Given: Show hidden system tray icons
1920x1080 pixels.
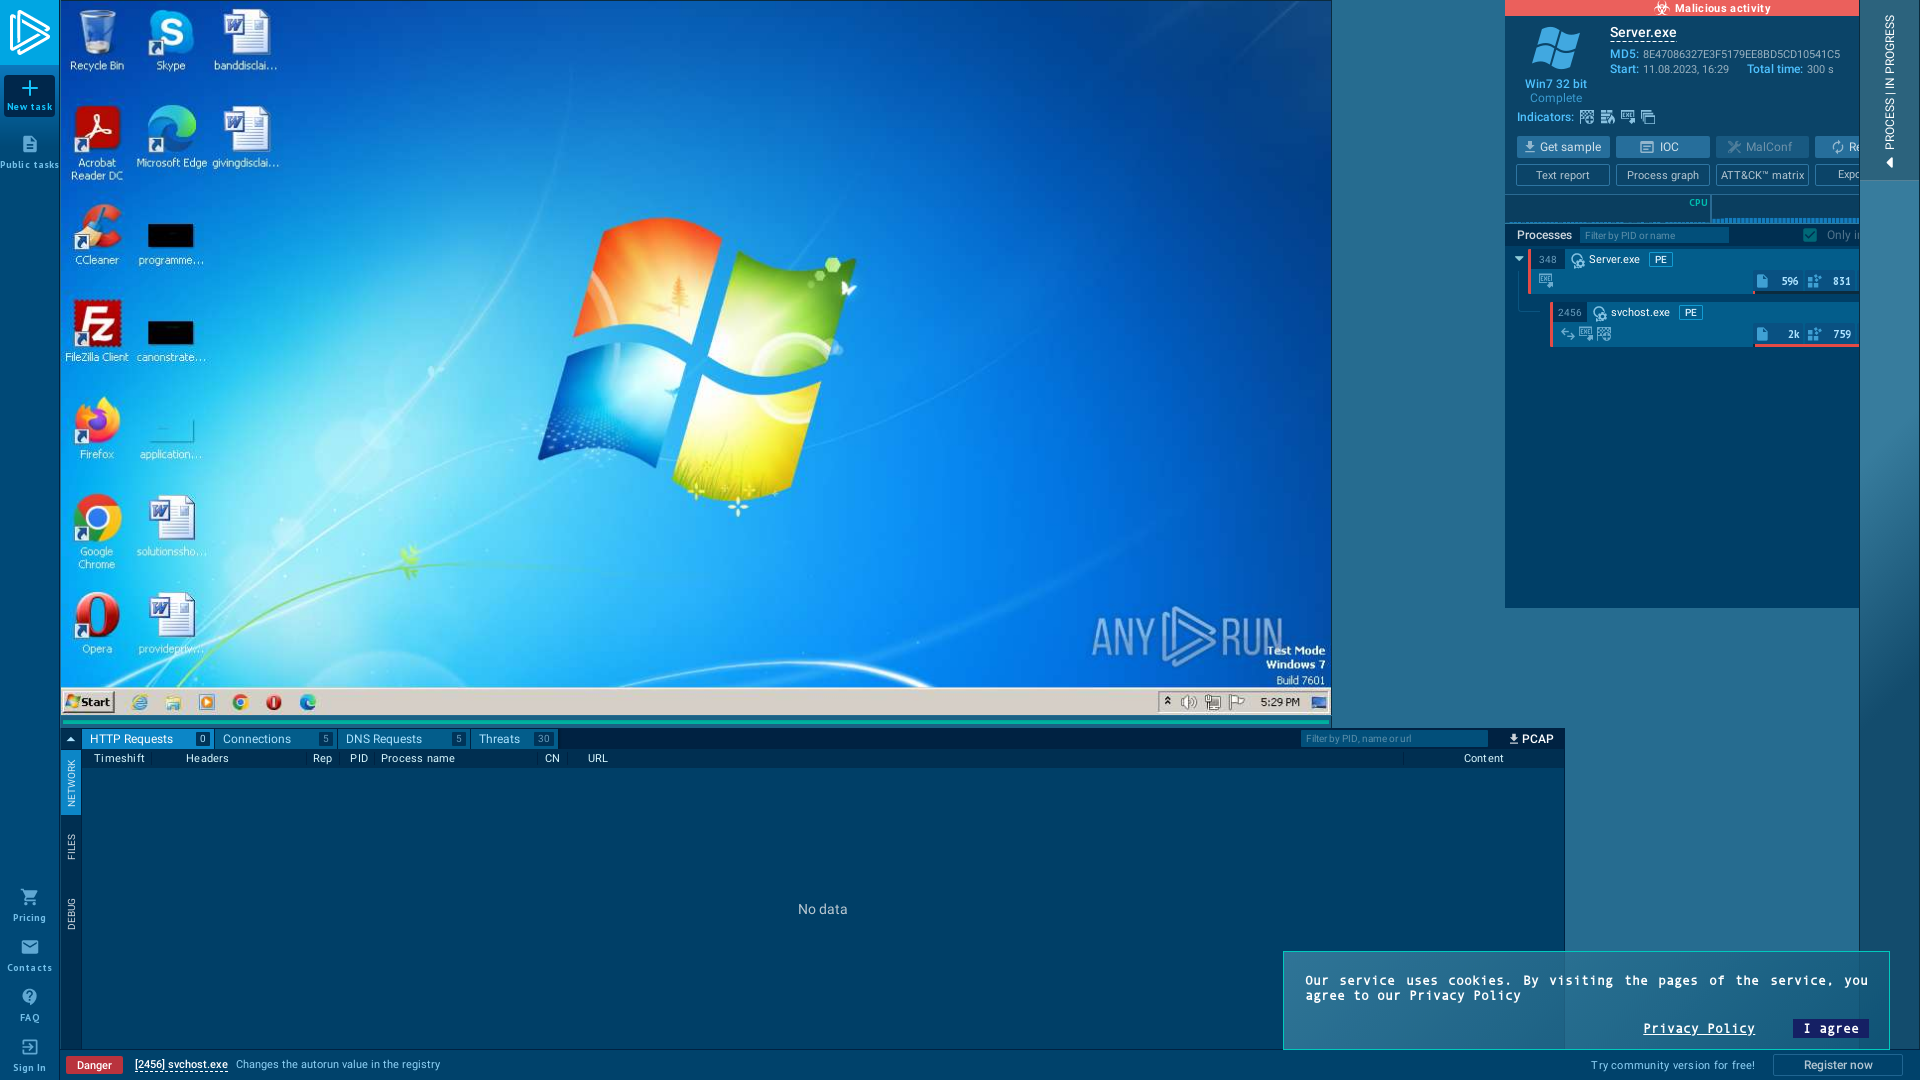Looking at the screenshot, I should [1167, 702].
